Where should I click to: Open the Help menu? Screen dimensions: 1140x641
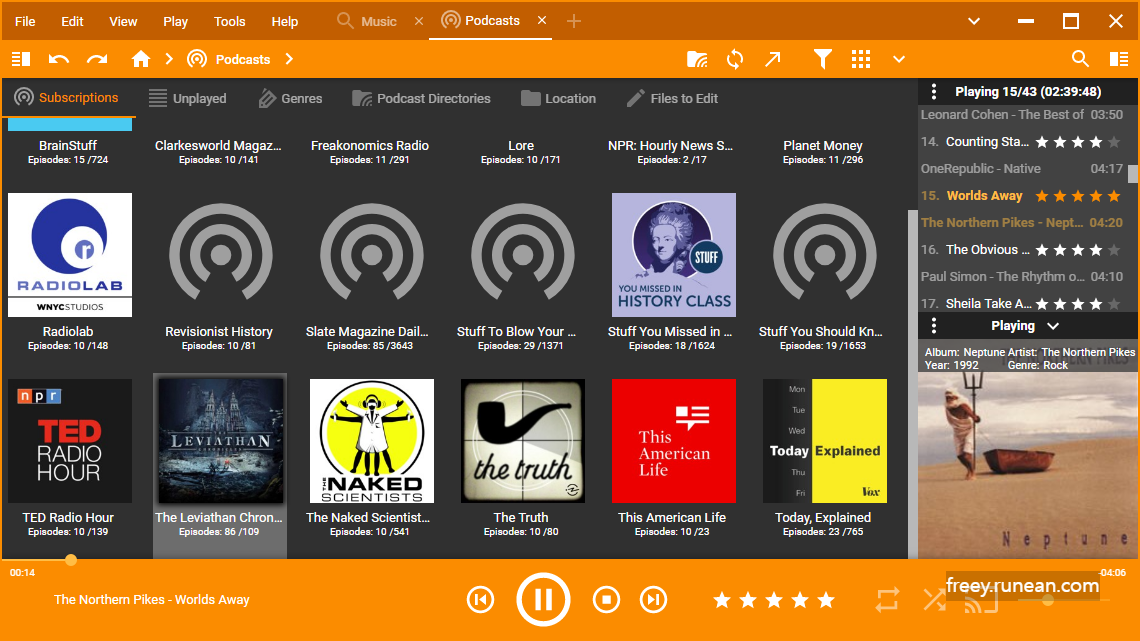tap(284, 21)
